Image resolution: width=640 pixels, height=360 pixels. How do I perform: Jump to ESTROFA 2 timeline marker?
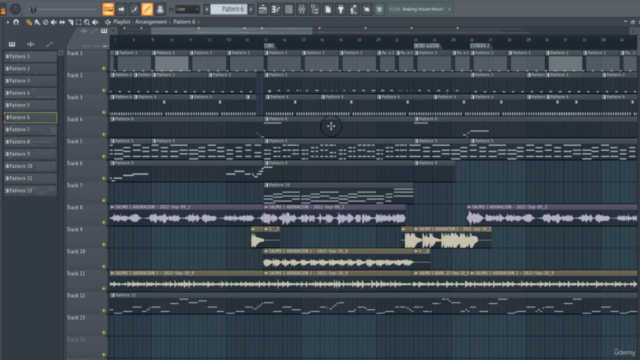[x=480, y=46]
